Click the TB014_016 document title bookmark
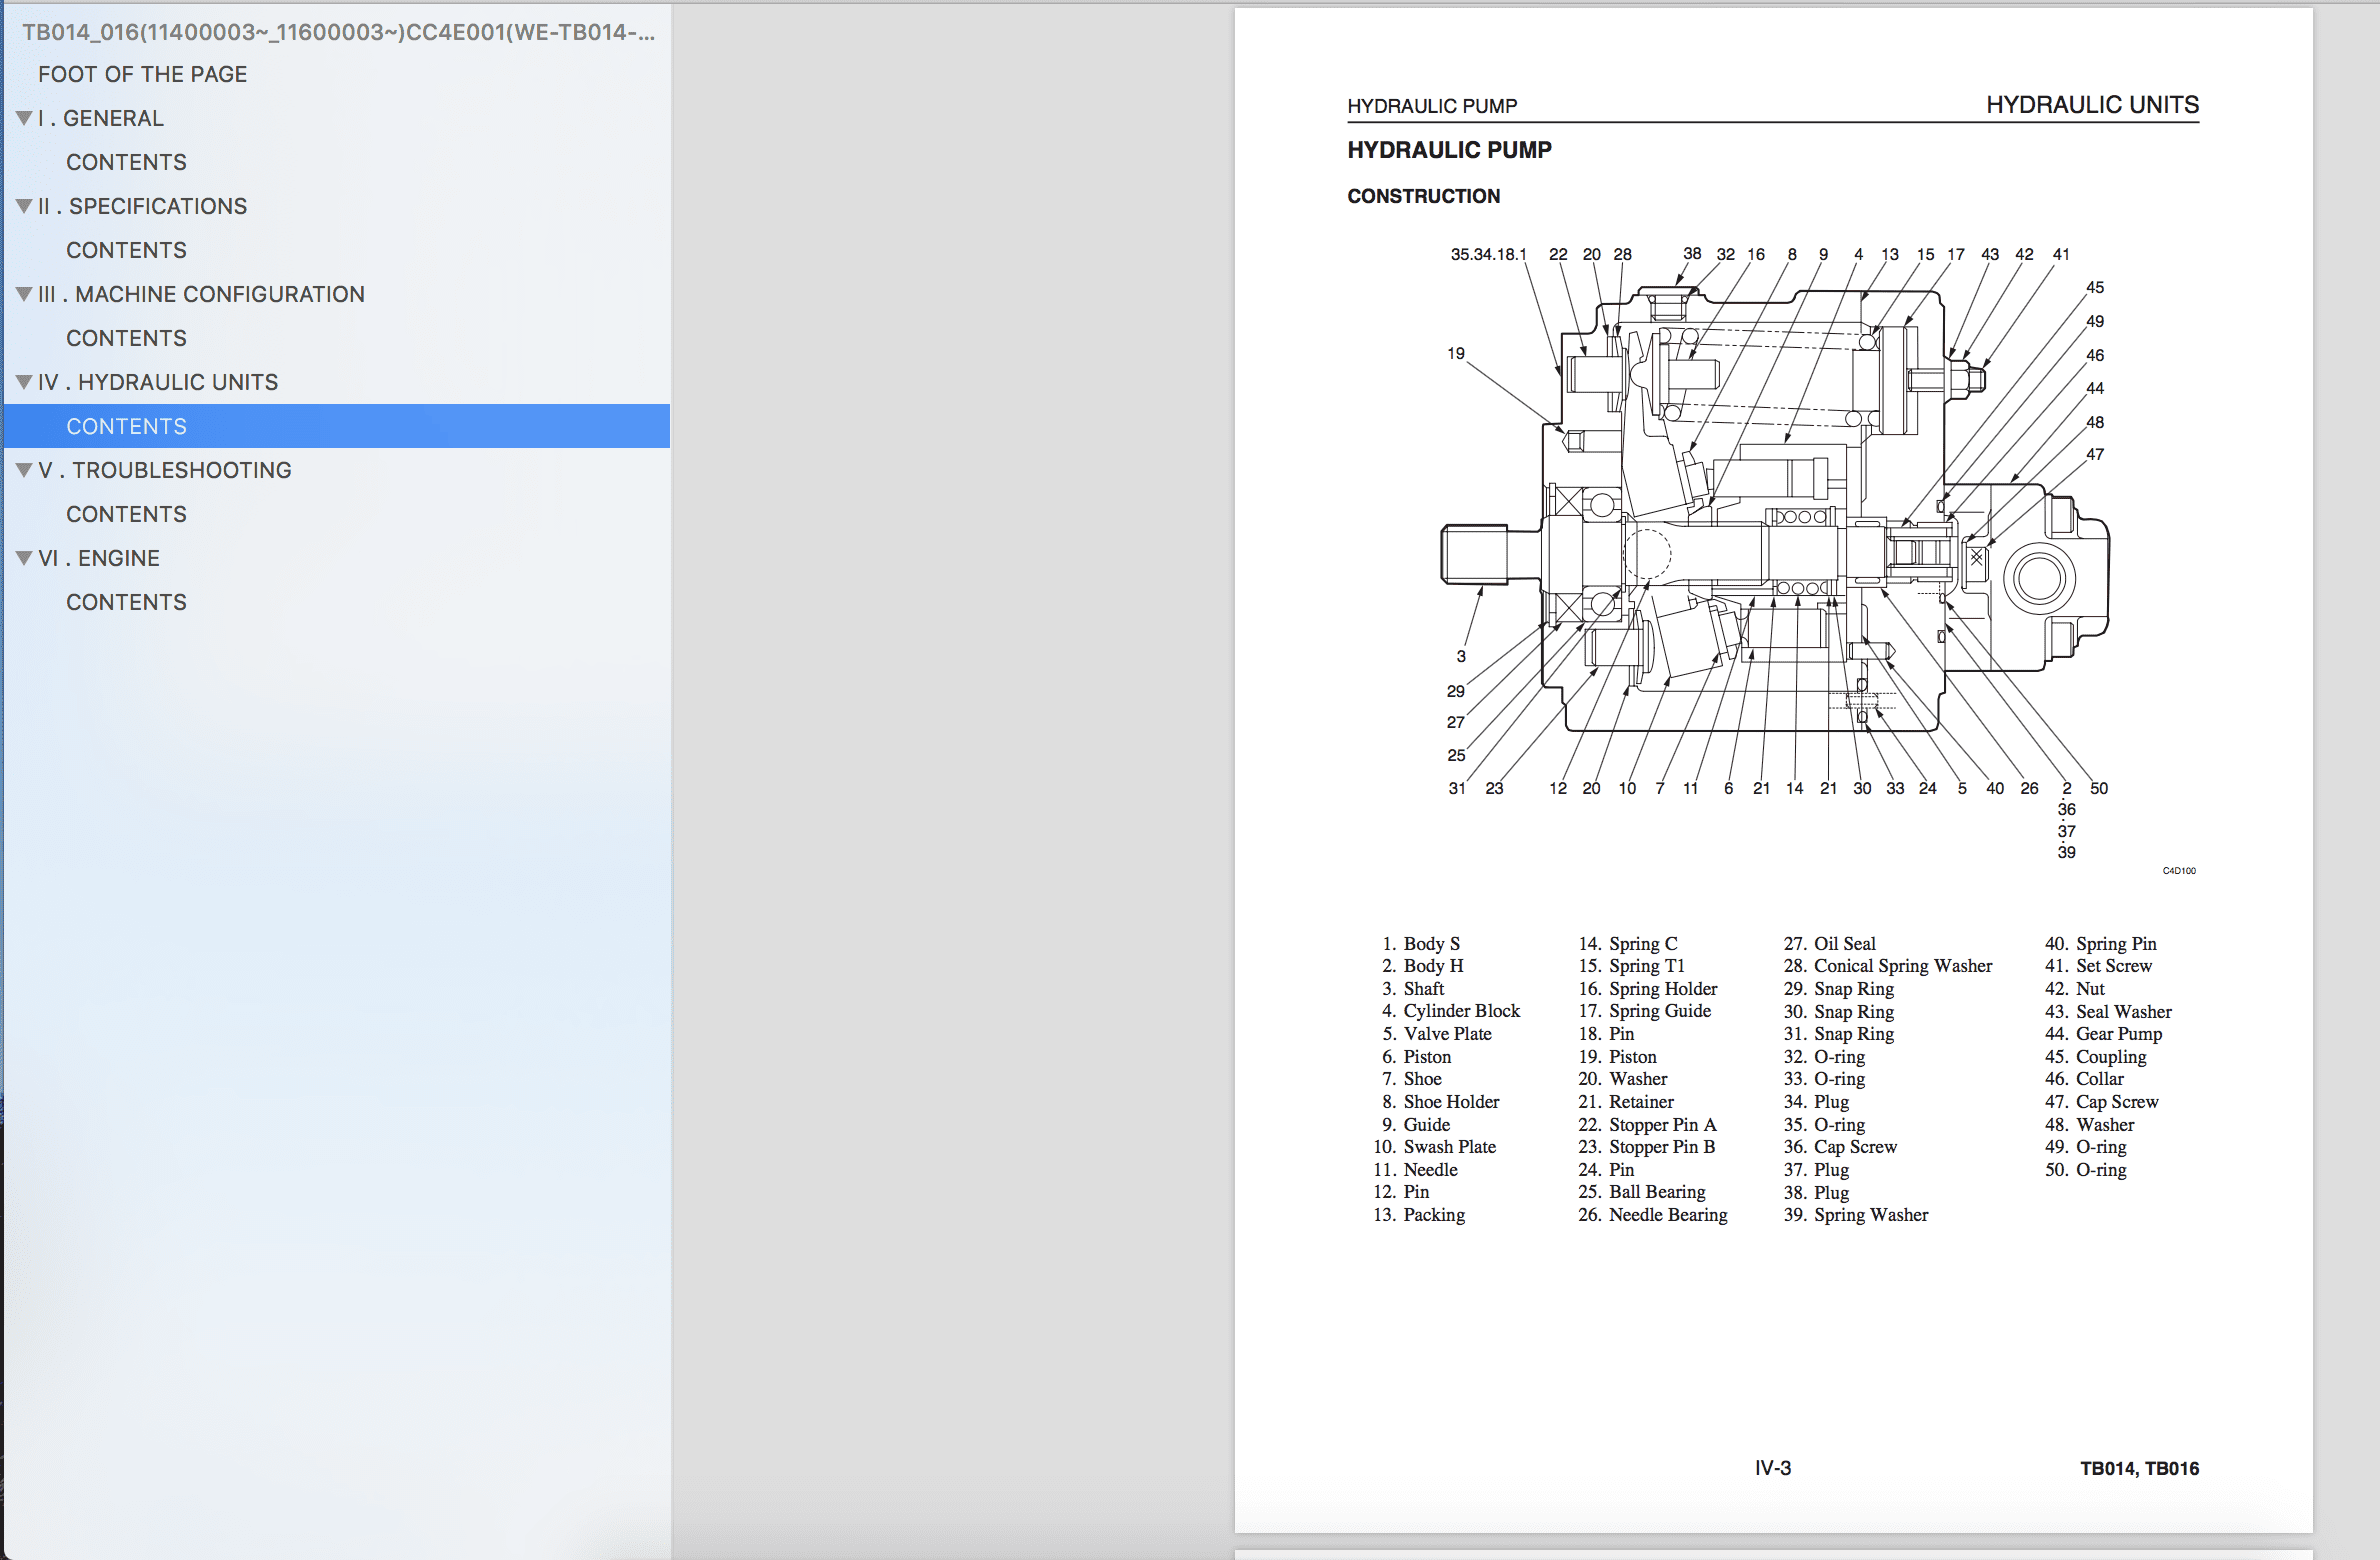 [340, 32]
